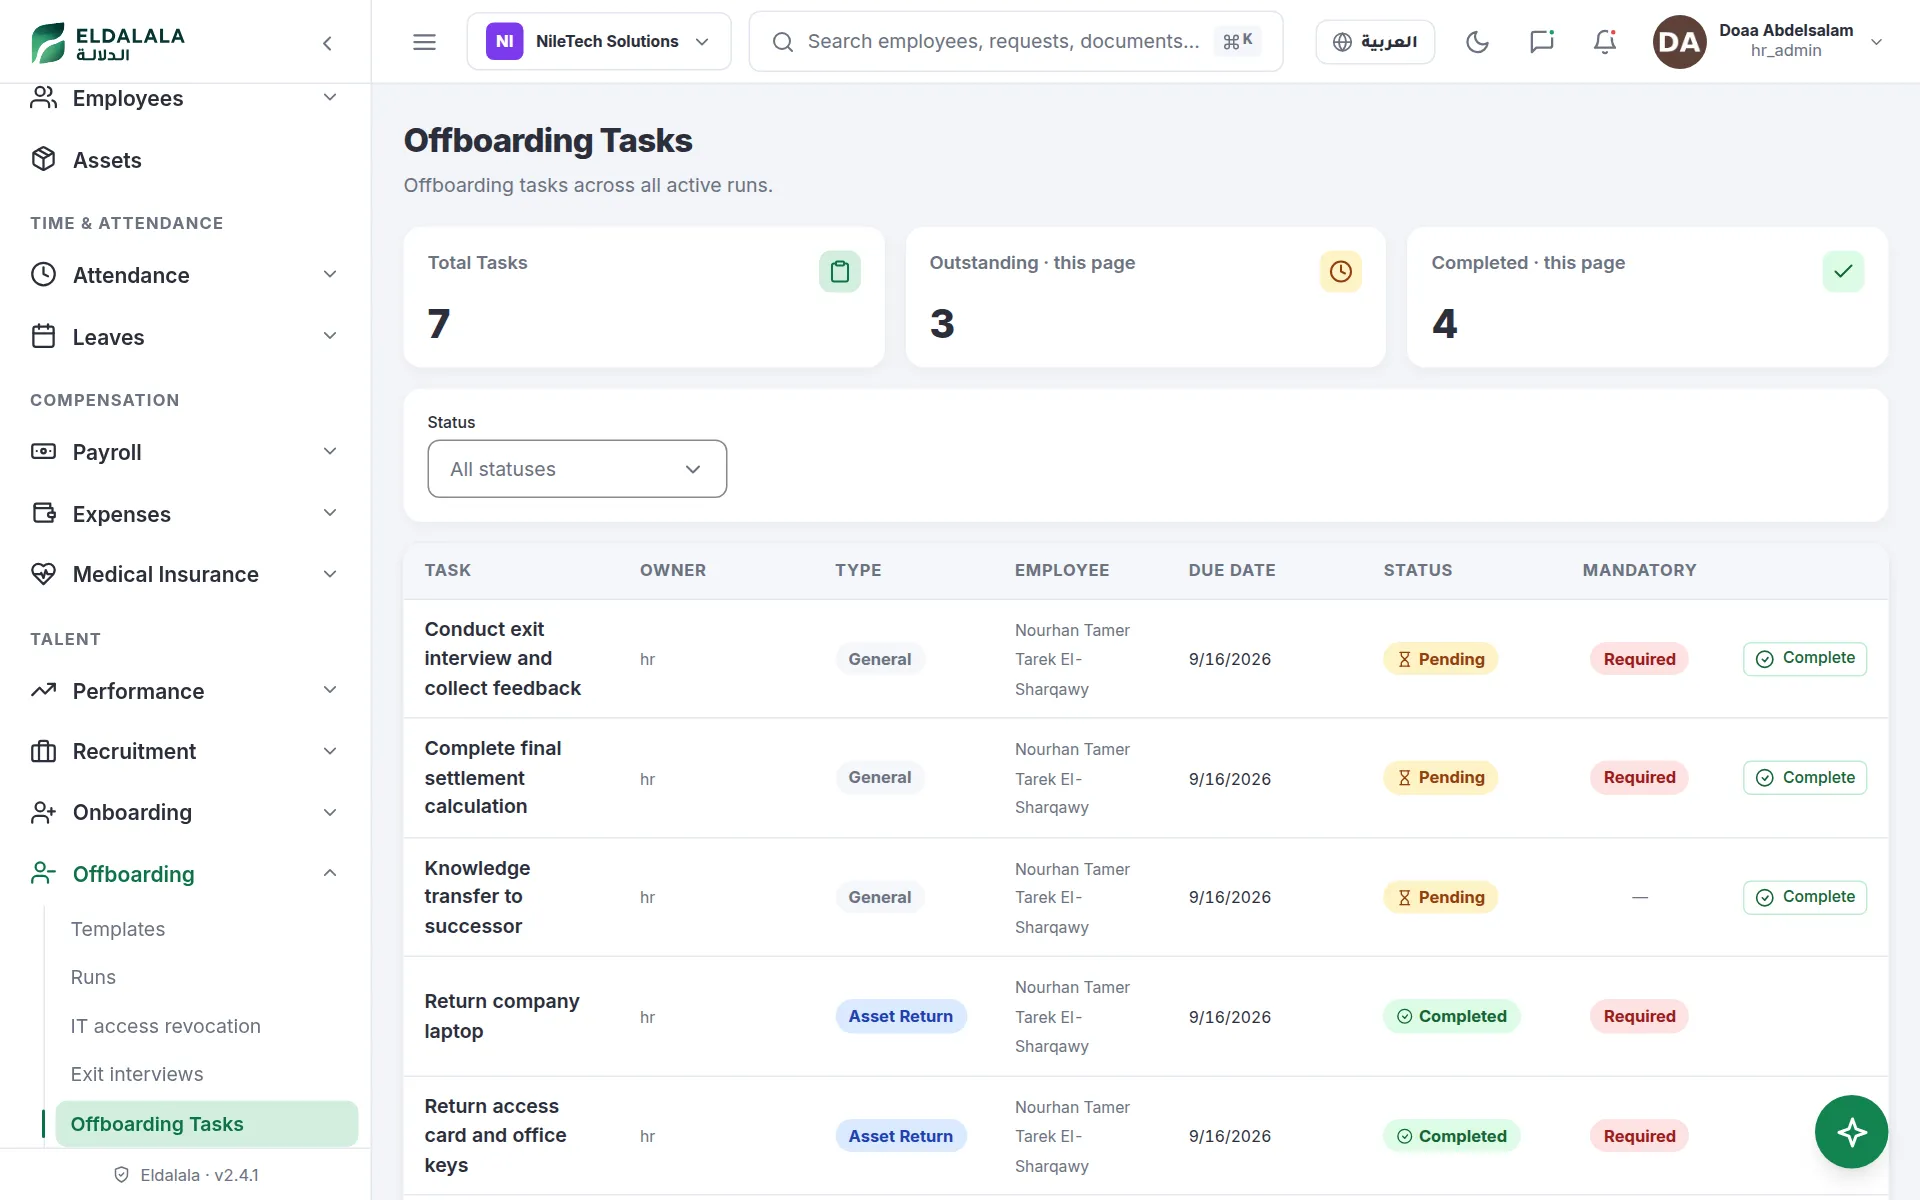The height and width of the screenshot is (1200, 1920).
Task: Click the Pending status of Knowledge transfer
Action: pyautogui.click(x=1440, y=897)
